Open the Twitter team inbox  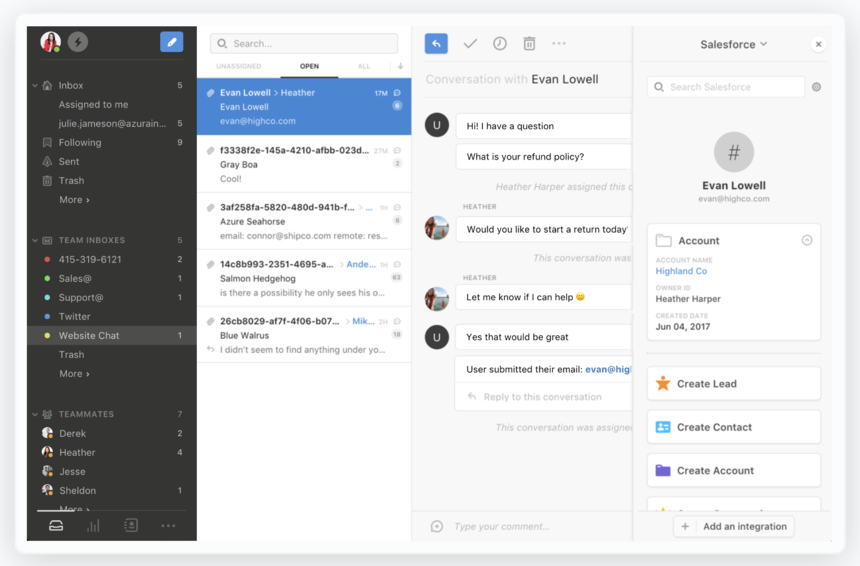(x=112, y=316)
